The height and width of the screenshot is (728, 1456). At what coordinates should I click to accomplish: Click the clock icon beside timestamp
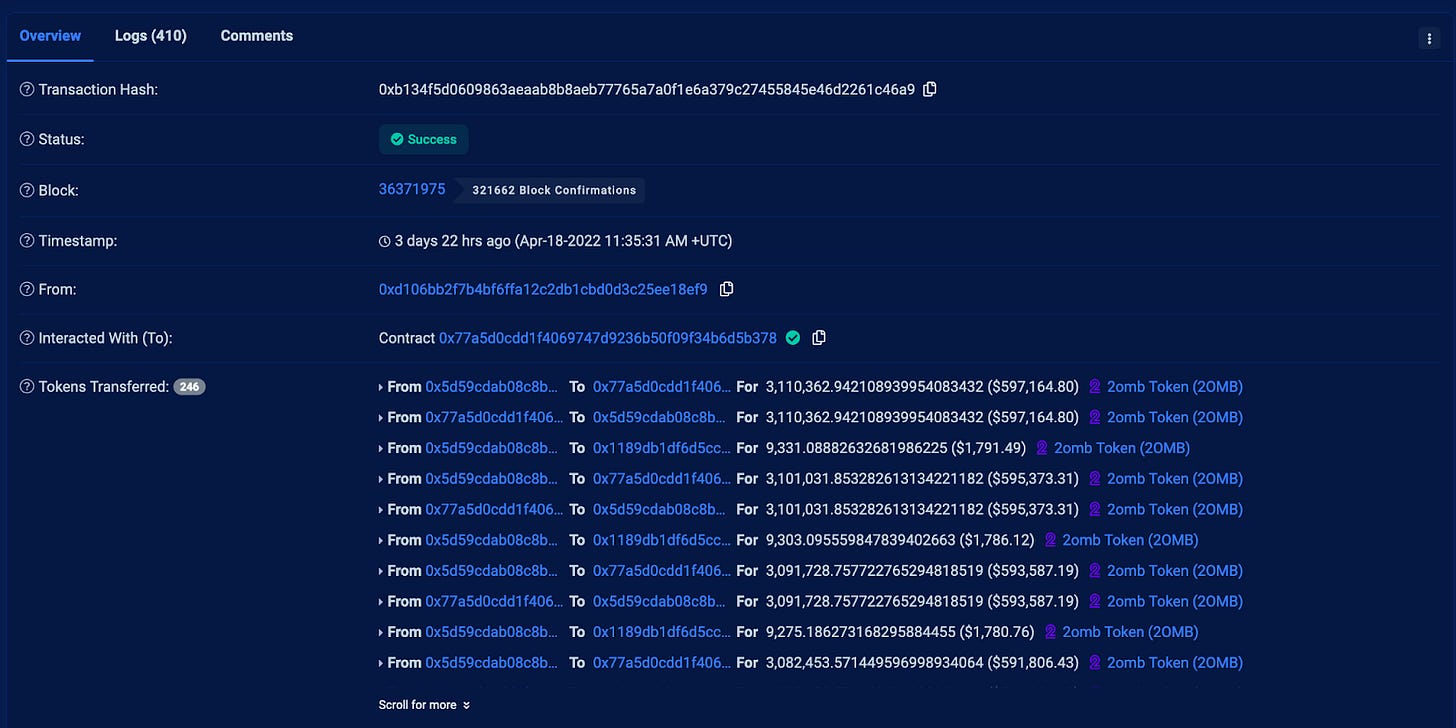click(x=384, y=241)
